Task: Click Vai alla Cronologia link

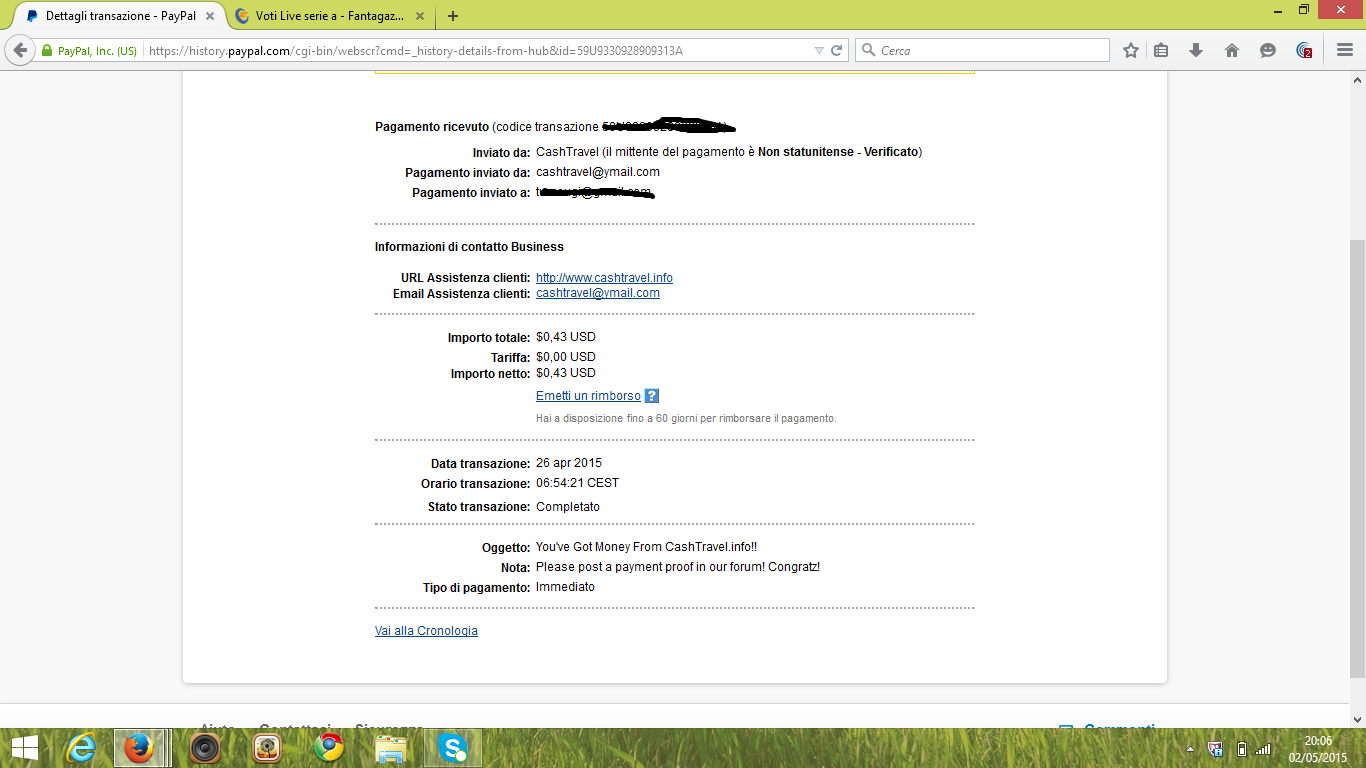Action: tap(426, 631)
